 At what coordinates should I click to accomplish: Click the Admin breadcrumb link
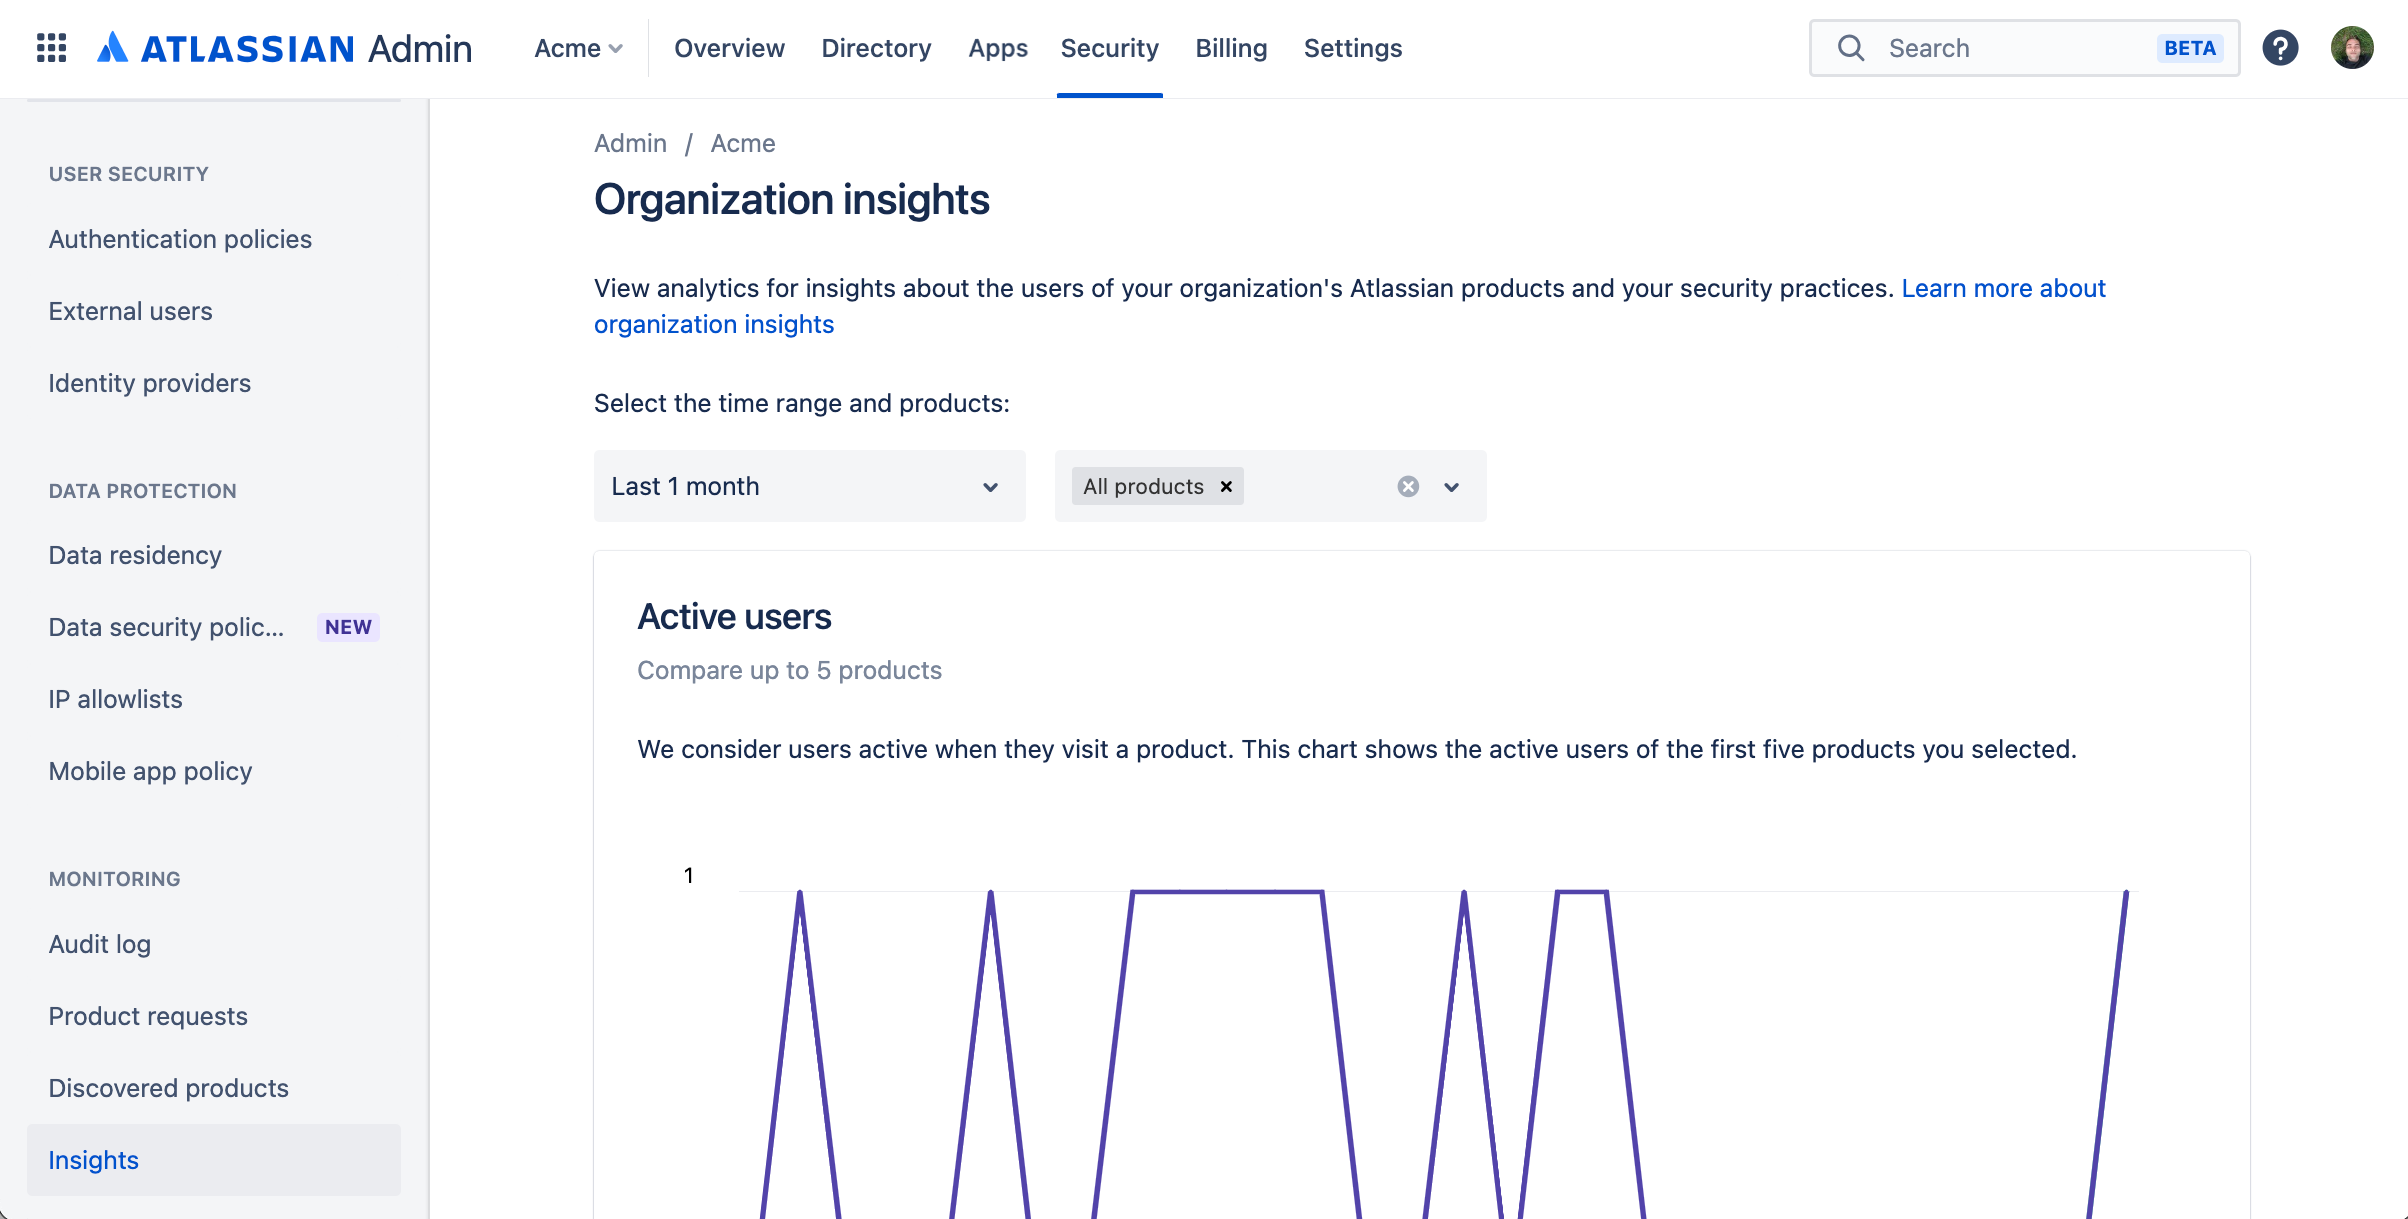(x=630, y=143)
